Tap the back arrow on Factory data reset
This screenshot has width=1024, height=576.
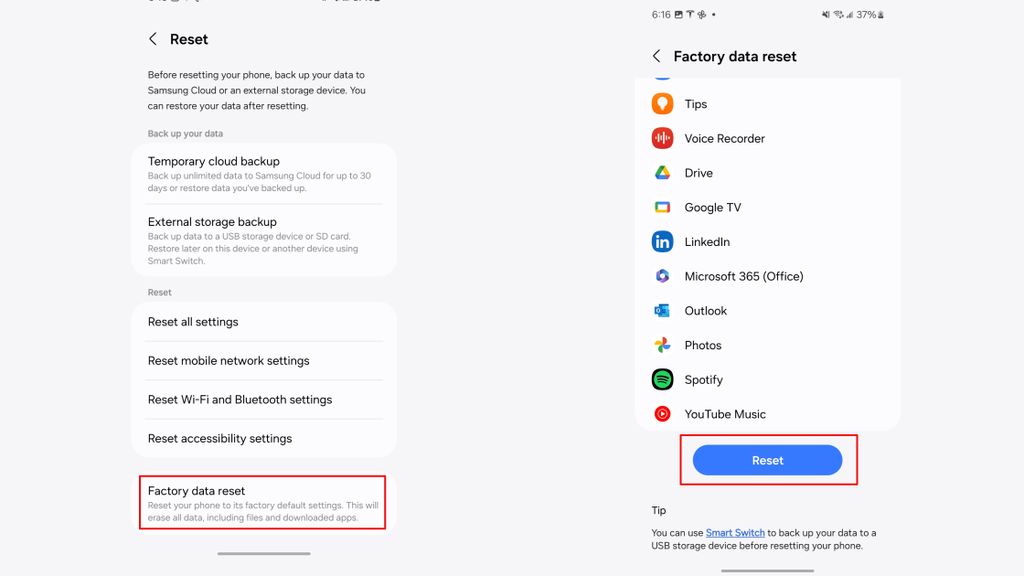pos(655,56)
